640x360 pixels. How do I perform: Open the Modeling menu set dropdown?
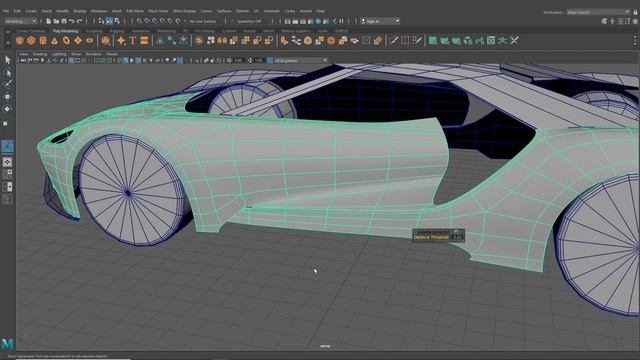click(x=20, y=21)
